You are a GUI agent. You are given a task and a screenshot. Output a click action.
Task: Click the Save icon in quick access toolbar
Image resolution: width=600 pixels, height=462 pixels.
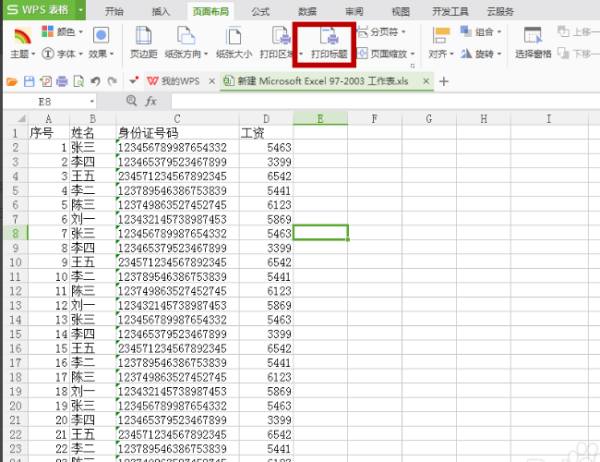pos(30,81)
